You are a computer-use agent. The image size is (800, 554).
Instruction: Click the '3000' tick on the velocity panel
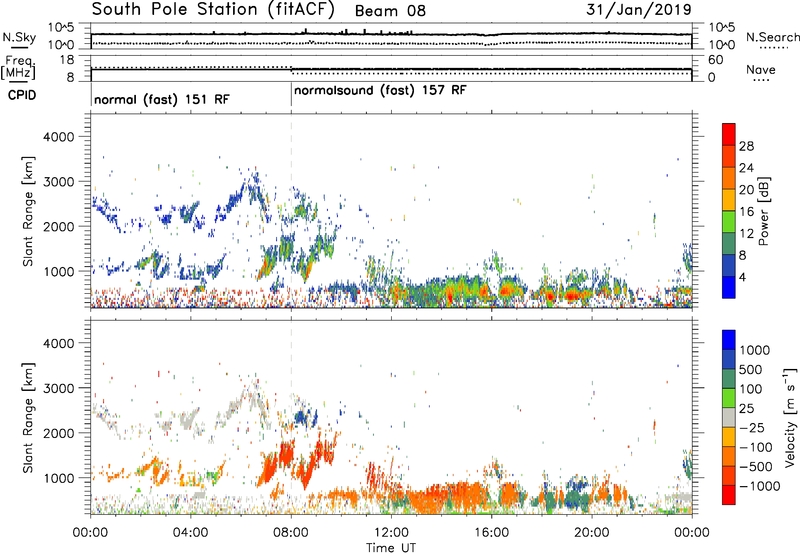59,388
